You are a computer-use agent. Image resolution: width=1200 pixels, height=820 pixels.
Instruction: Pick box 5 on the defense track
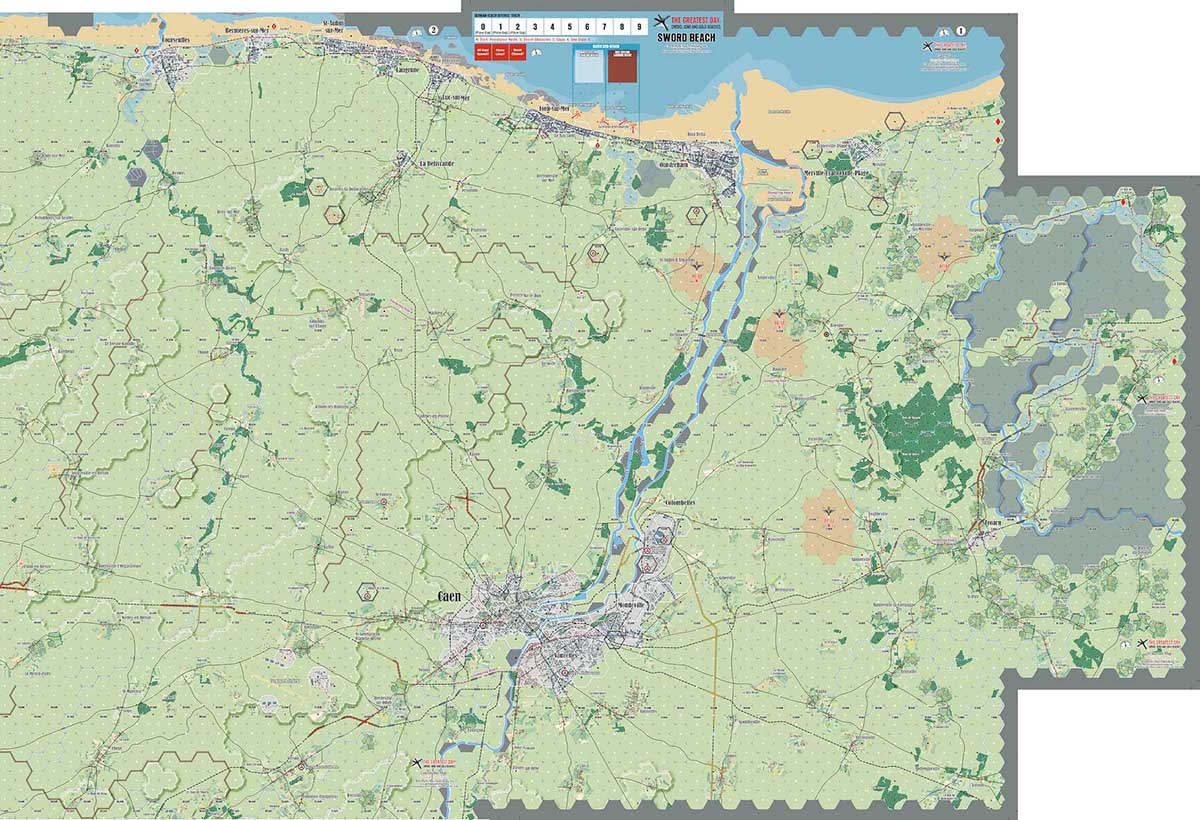coord(569,27)
